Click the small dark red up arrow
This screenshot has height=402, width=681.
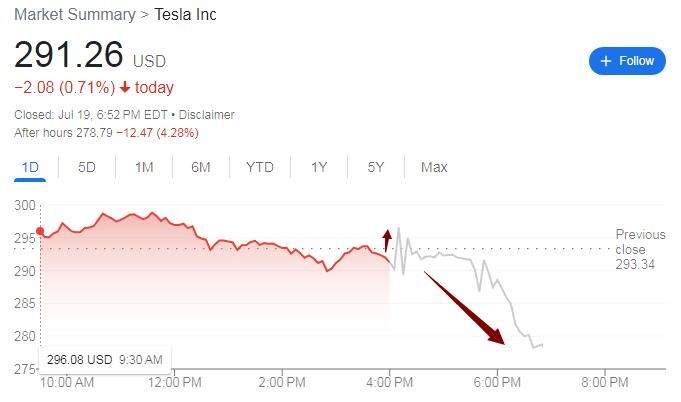click(x=387, y=238)
